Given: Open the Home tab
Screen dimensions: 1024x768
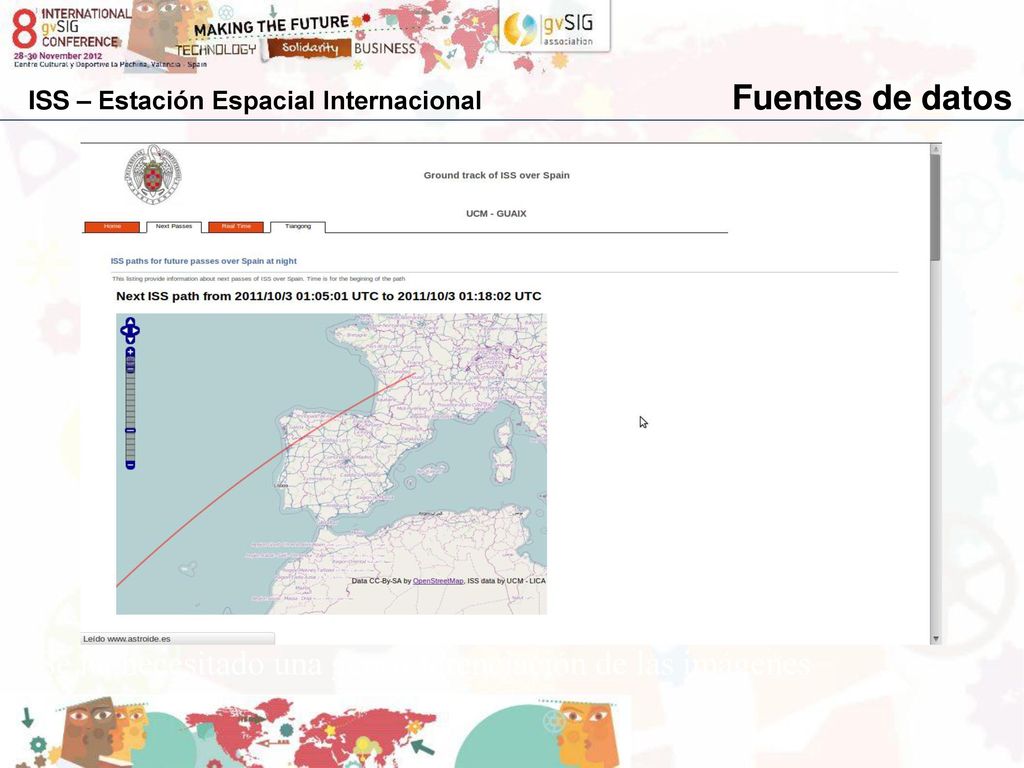Looking at the screenshot, I should click(112, 227).
